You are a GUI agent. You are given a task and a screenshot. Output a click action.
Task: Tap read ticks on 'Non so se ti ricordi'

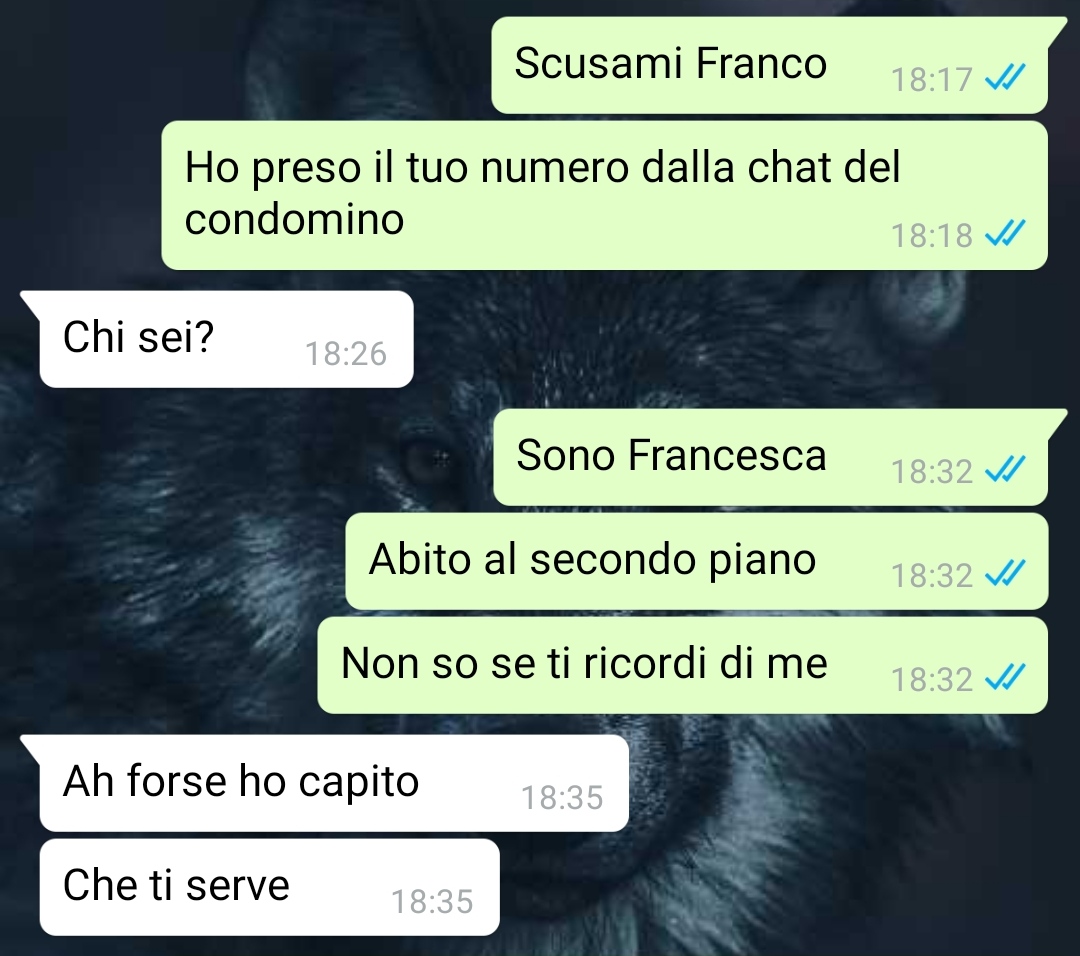[1005, 678]
